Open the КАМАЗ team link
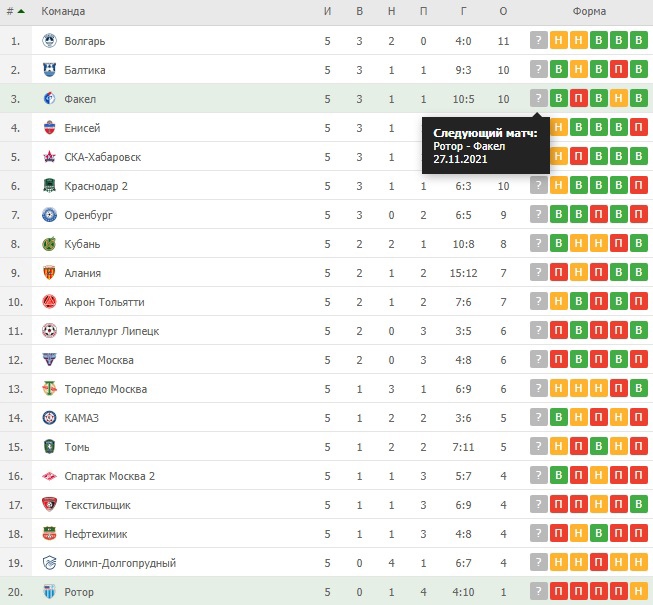 pos(82,418)
